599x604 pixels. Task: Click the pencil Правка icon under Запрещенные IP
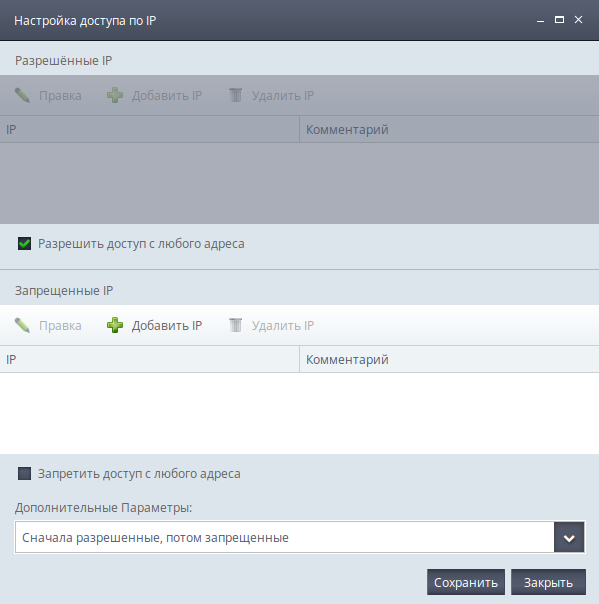coord(22,325)
